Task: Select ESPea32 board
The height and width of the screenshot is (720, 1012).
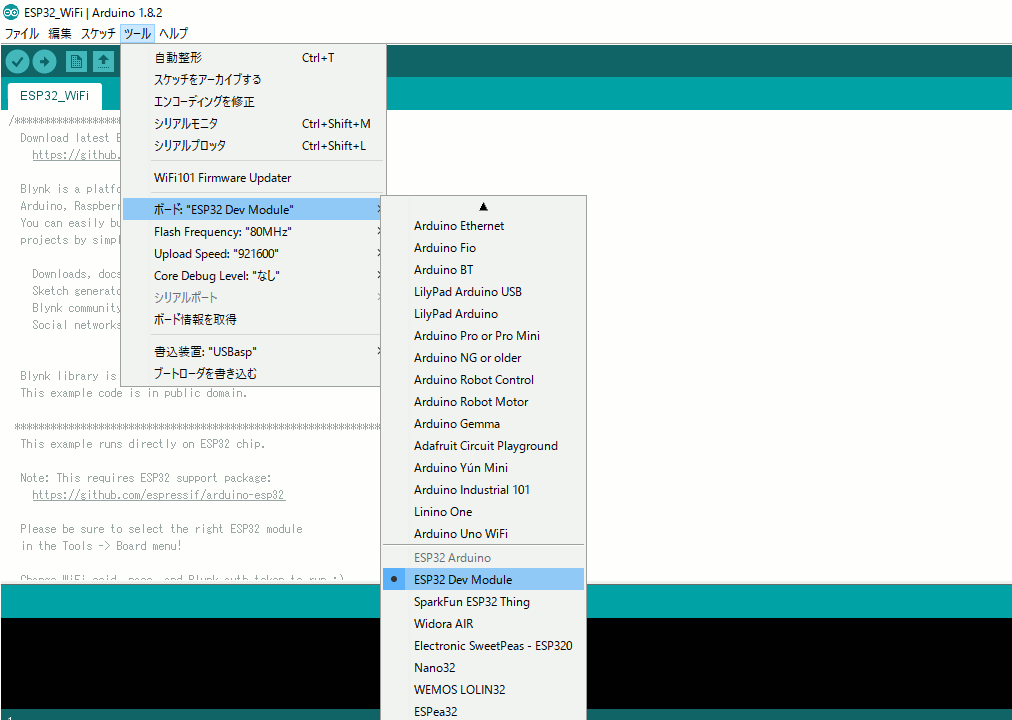Action: 483,711
